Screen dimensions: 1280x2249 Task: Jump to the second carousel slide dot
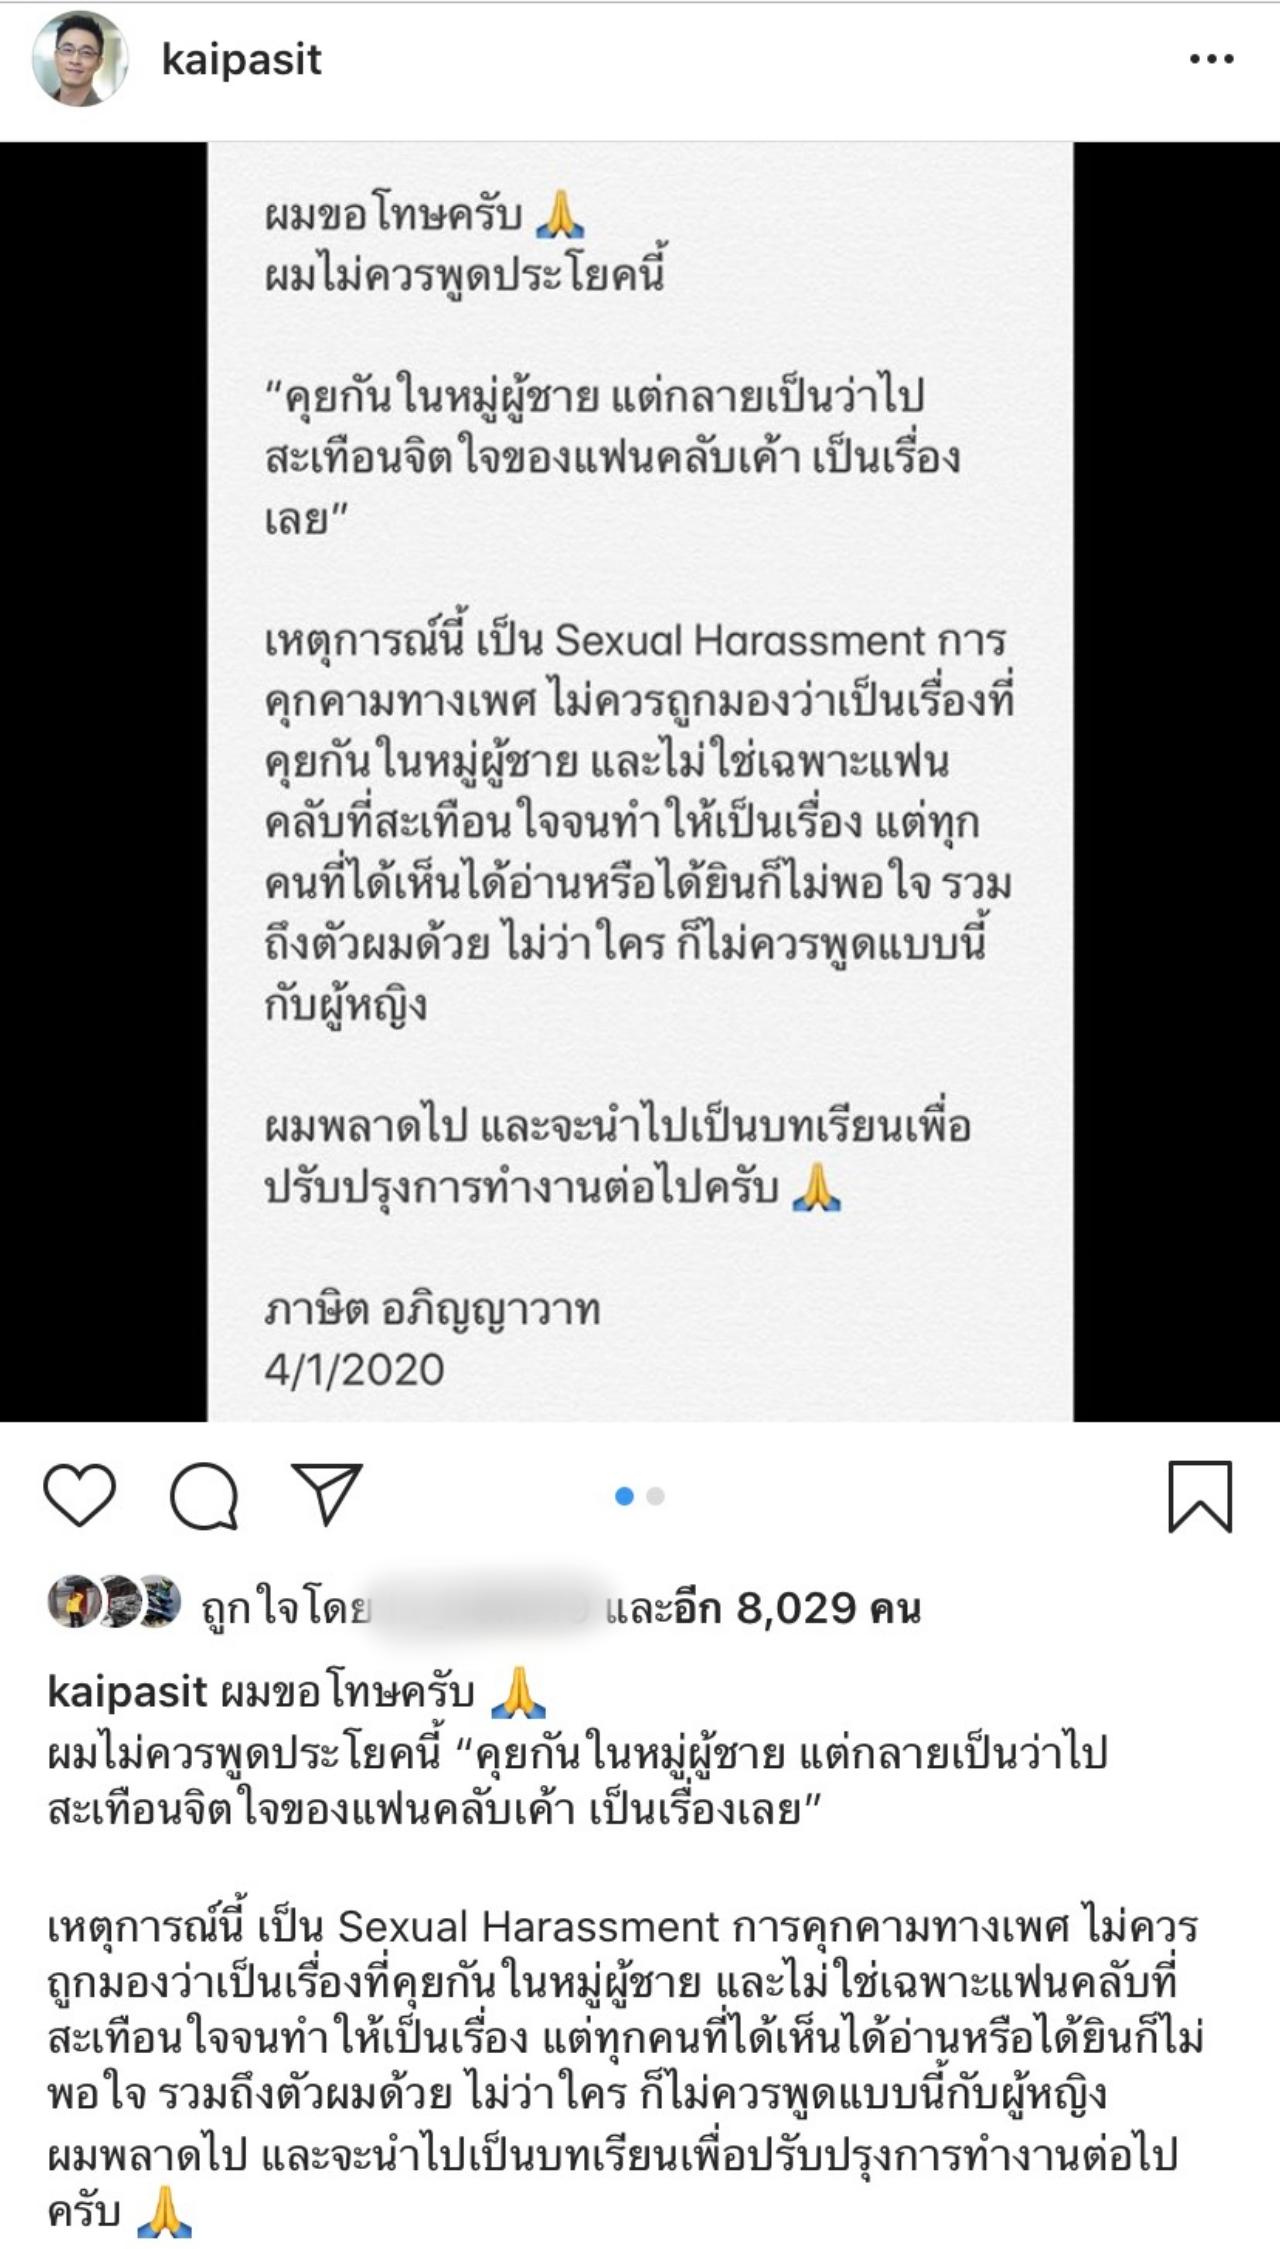[656, 1496]
